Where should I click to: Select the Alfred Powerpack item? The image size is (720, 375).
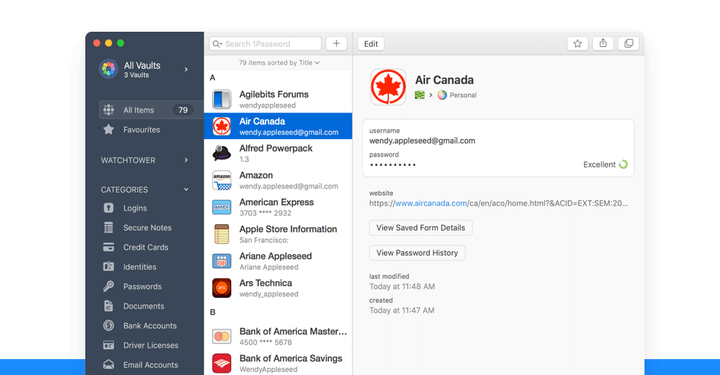278,153
